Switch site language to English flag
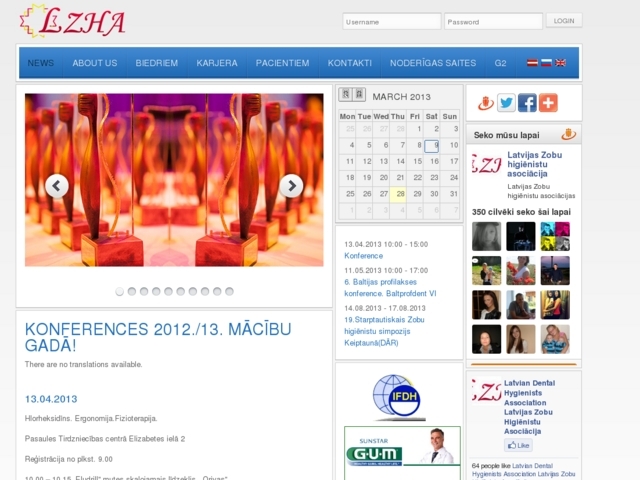This screenshot has height=480, width=640. (560, 63)
